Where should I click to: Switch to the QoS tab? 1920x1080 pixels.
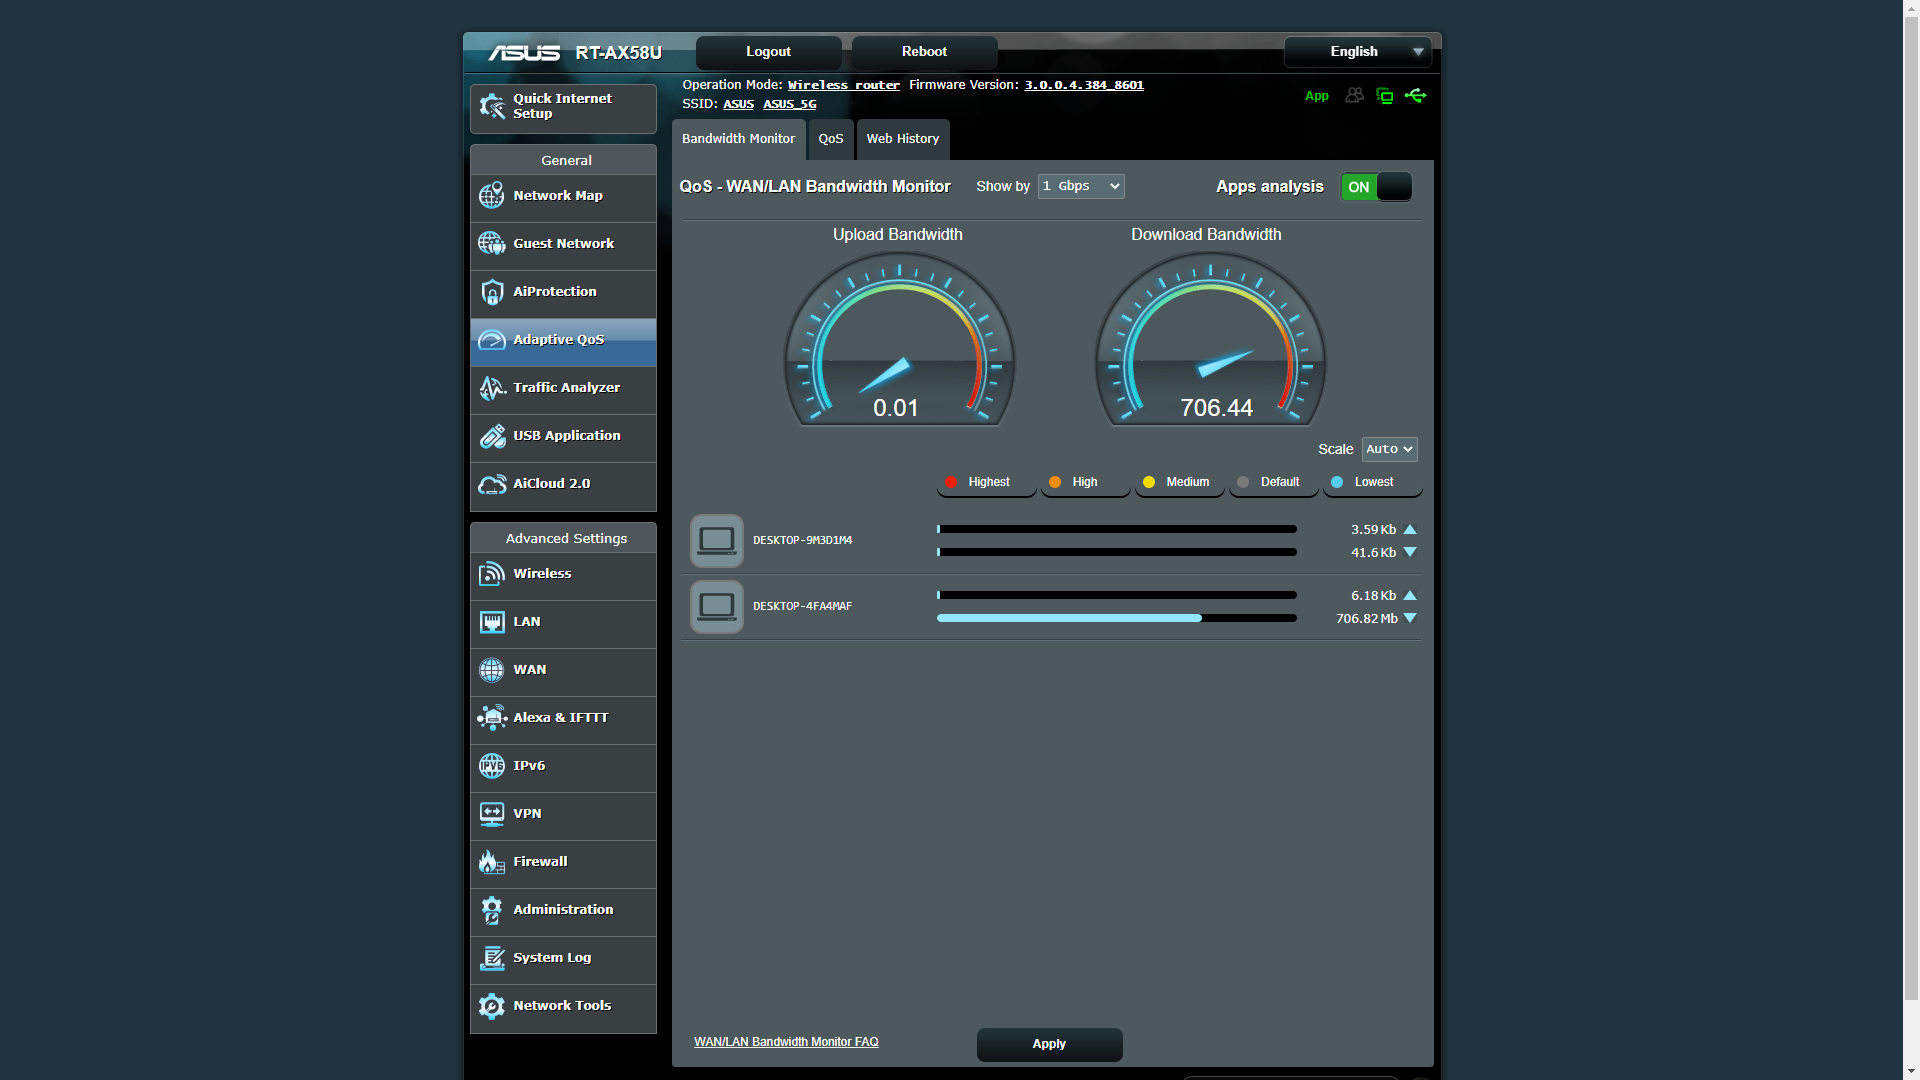tap(830, 139)
